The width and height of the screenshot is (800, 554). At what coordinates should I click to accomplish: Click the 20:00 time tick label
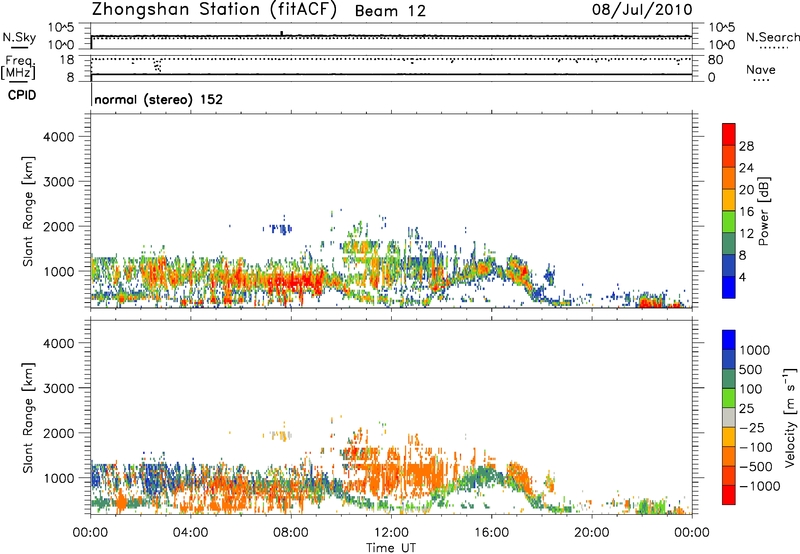click(x=591, y=533)
